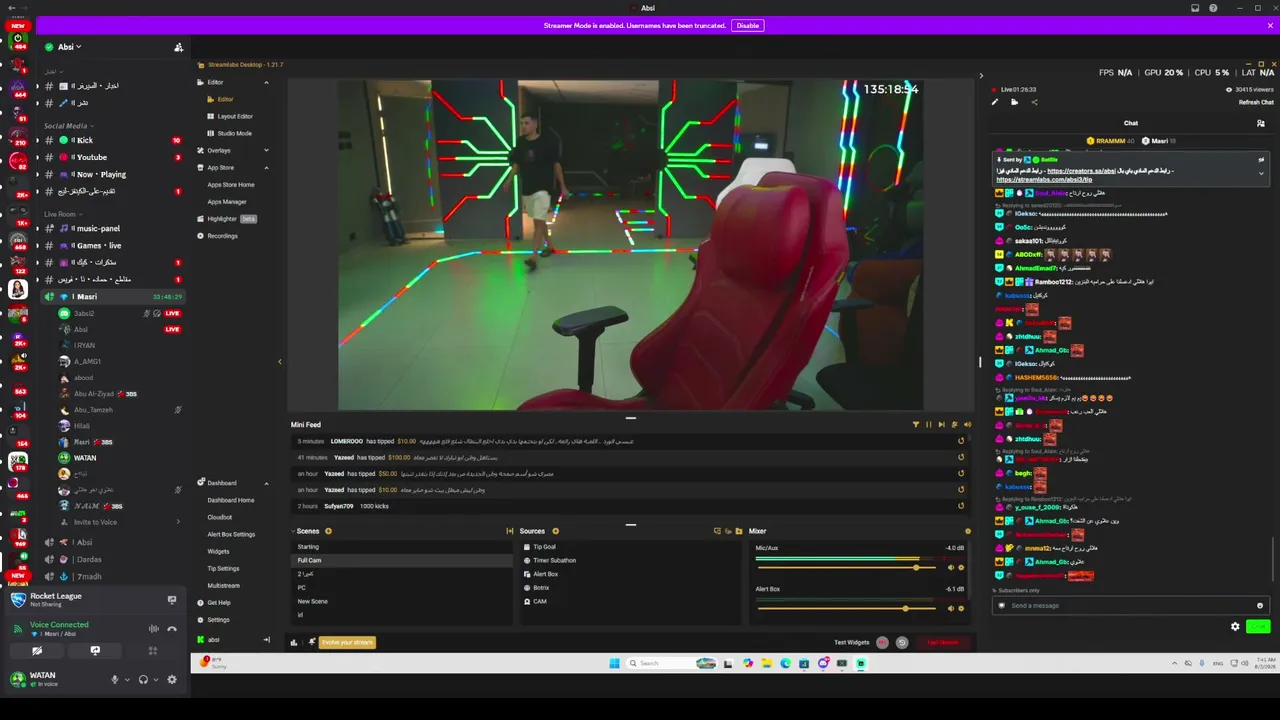Log out of the absi Streamlabs account
1280x720 pixels.
coord(266,640)
